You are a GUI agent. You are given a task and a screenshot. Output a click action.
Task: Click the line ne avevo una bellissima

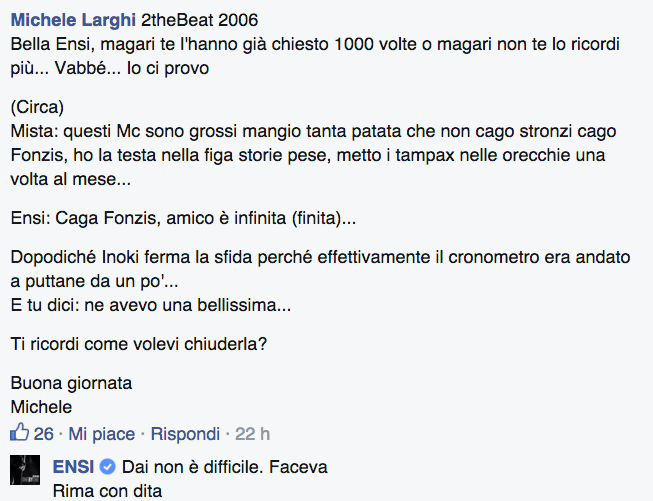151,305
